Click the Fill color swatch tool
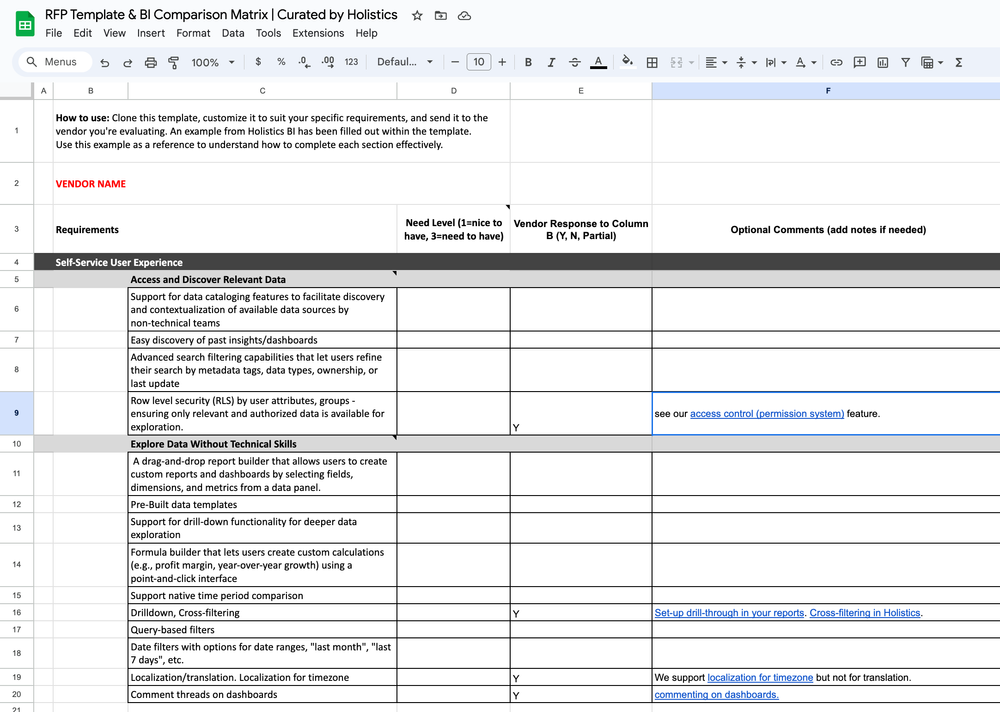 (x=627, y=61)
